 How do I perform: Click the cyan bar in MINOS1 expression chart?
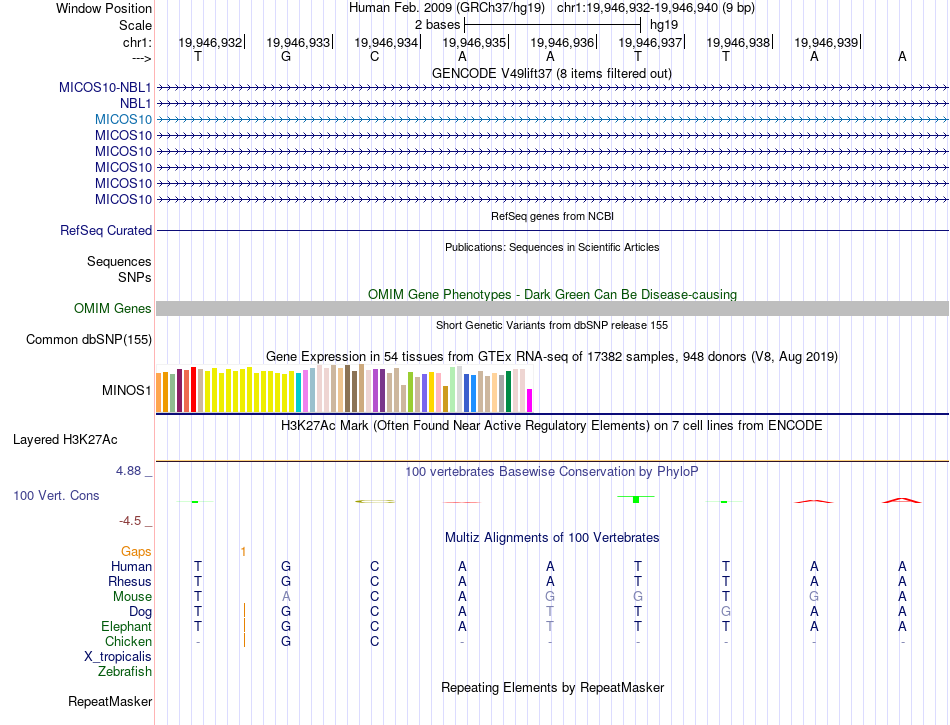pos(299,391)
